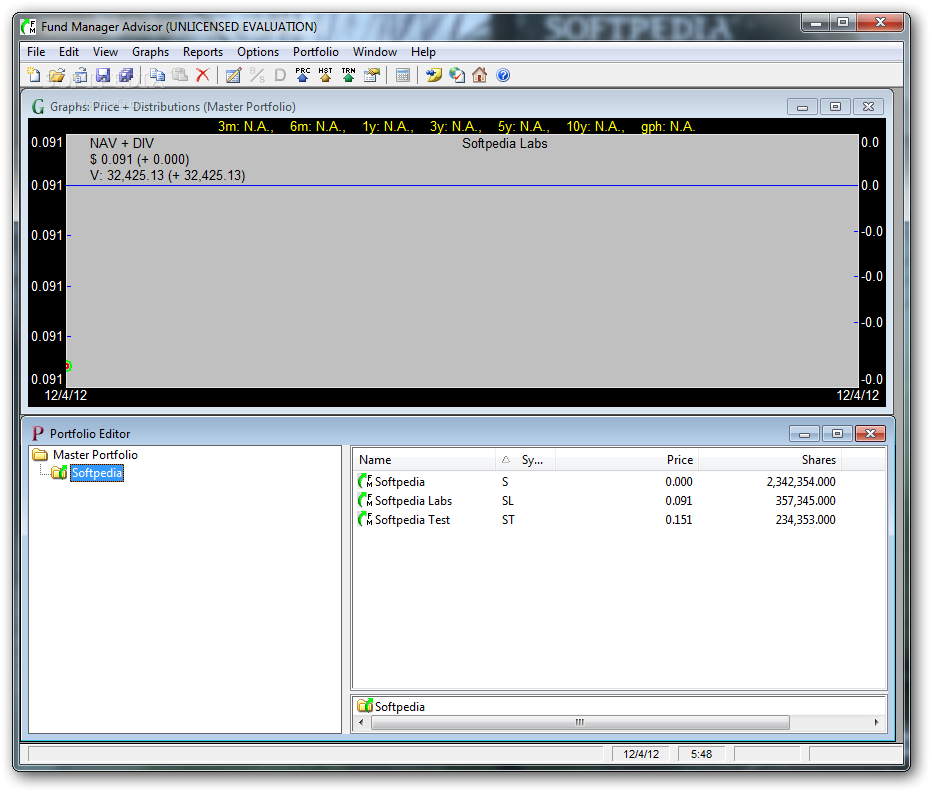Close the Portfolio Editor window
Image resolution: width=931 pixels, height=792 pixels.
(x=870, y=434)
